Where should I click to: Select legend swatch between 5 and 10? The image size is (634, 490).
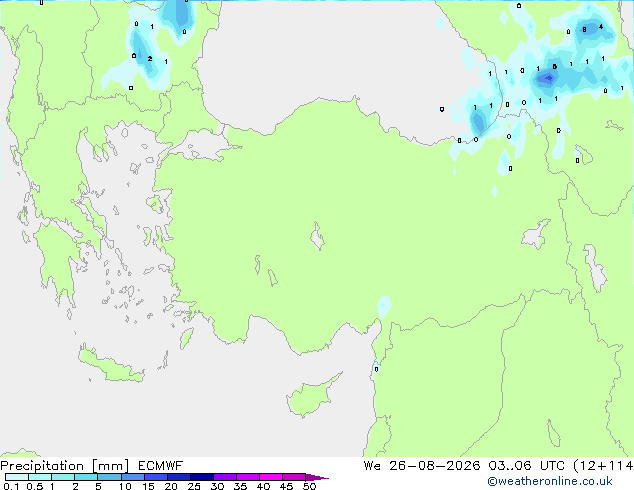[109, 477]
